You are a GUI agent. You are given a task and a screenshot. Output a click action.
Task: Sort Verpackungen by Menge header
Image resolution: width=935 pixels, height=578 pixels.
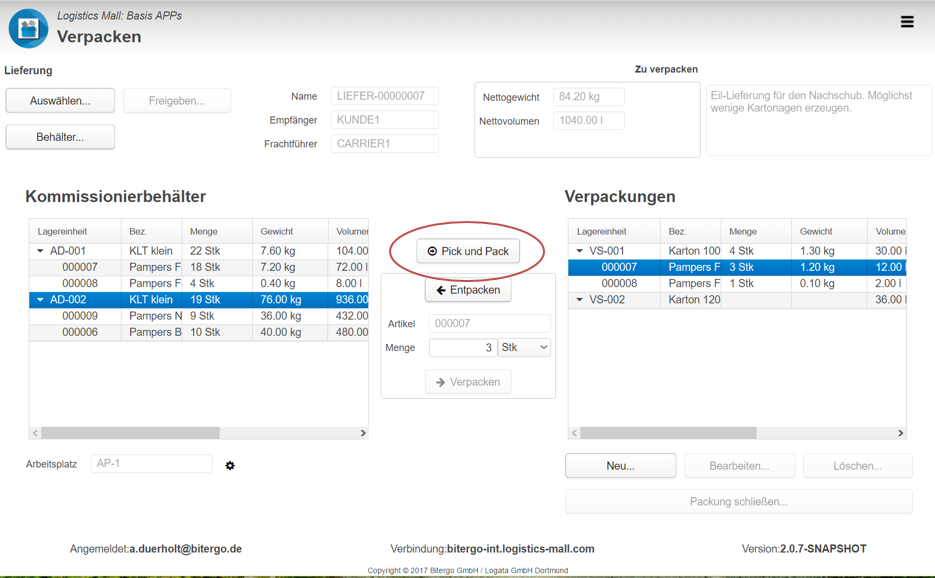[x=756, y=231]
